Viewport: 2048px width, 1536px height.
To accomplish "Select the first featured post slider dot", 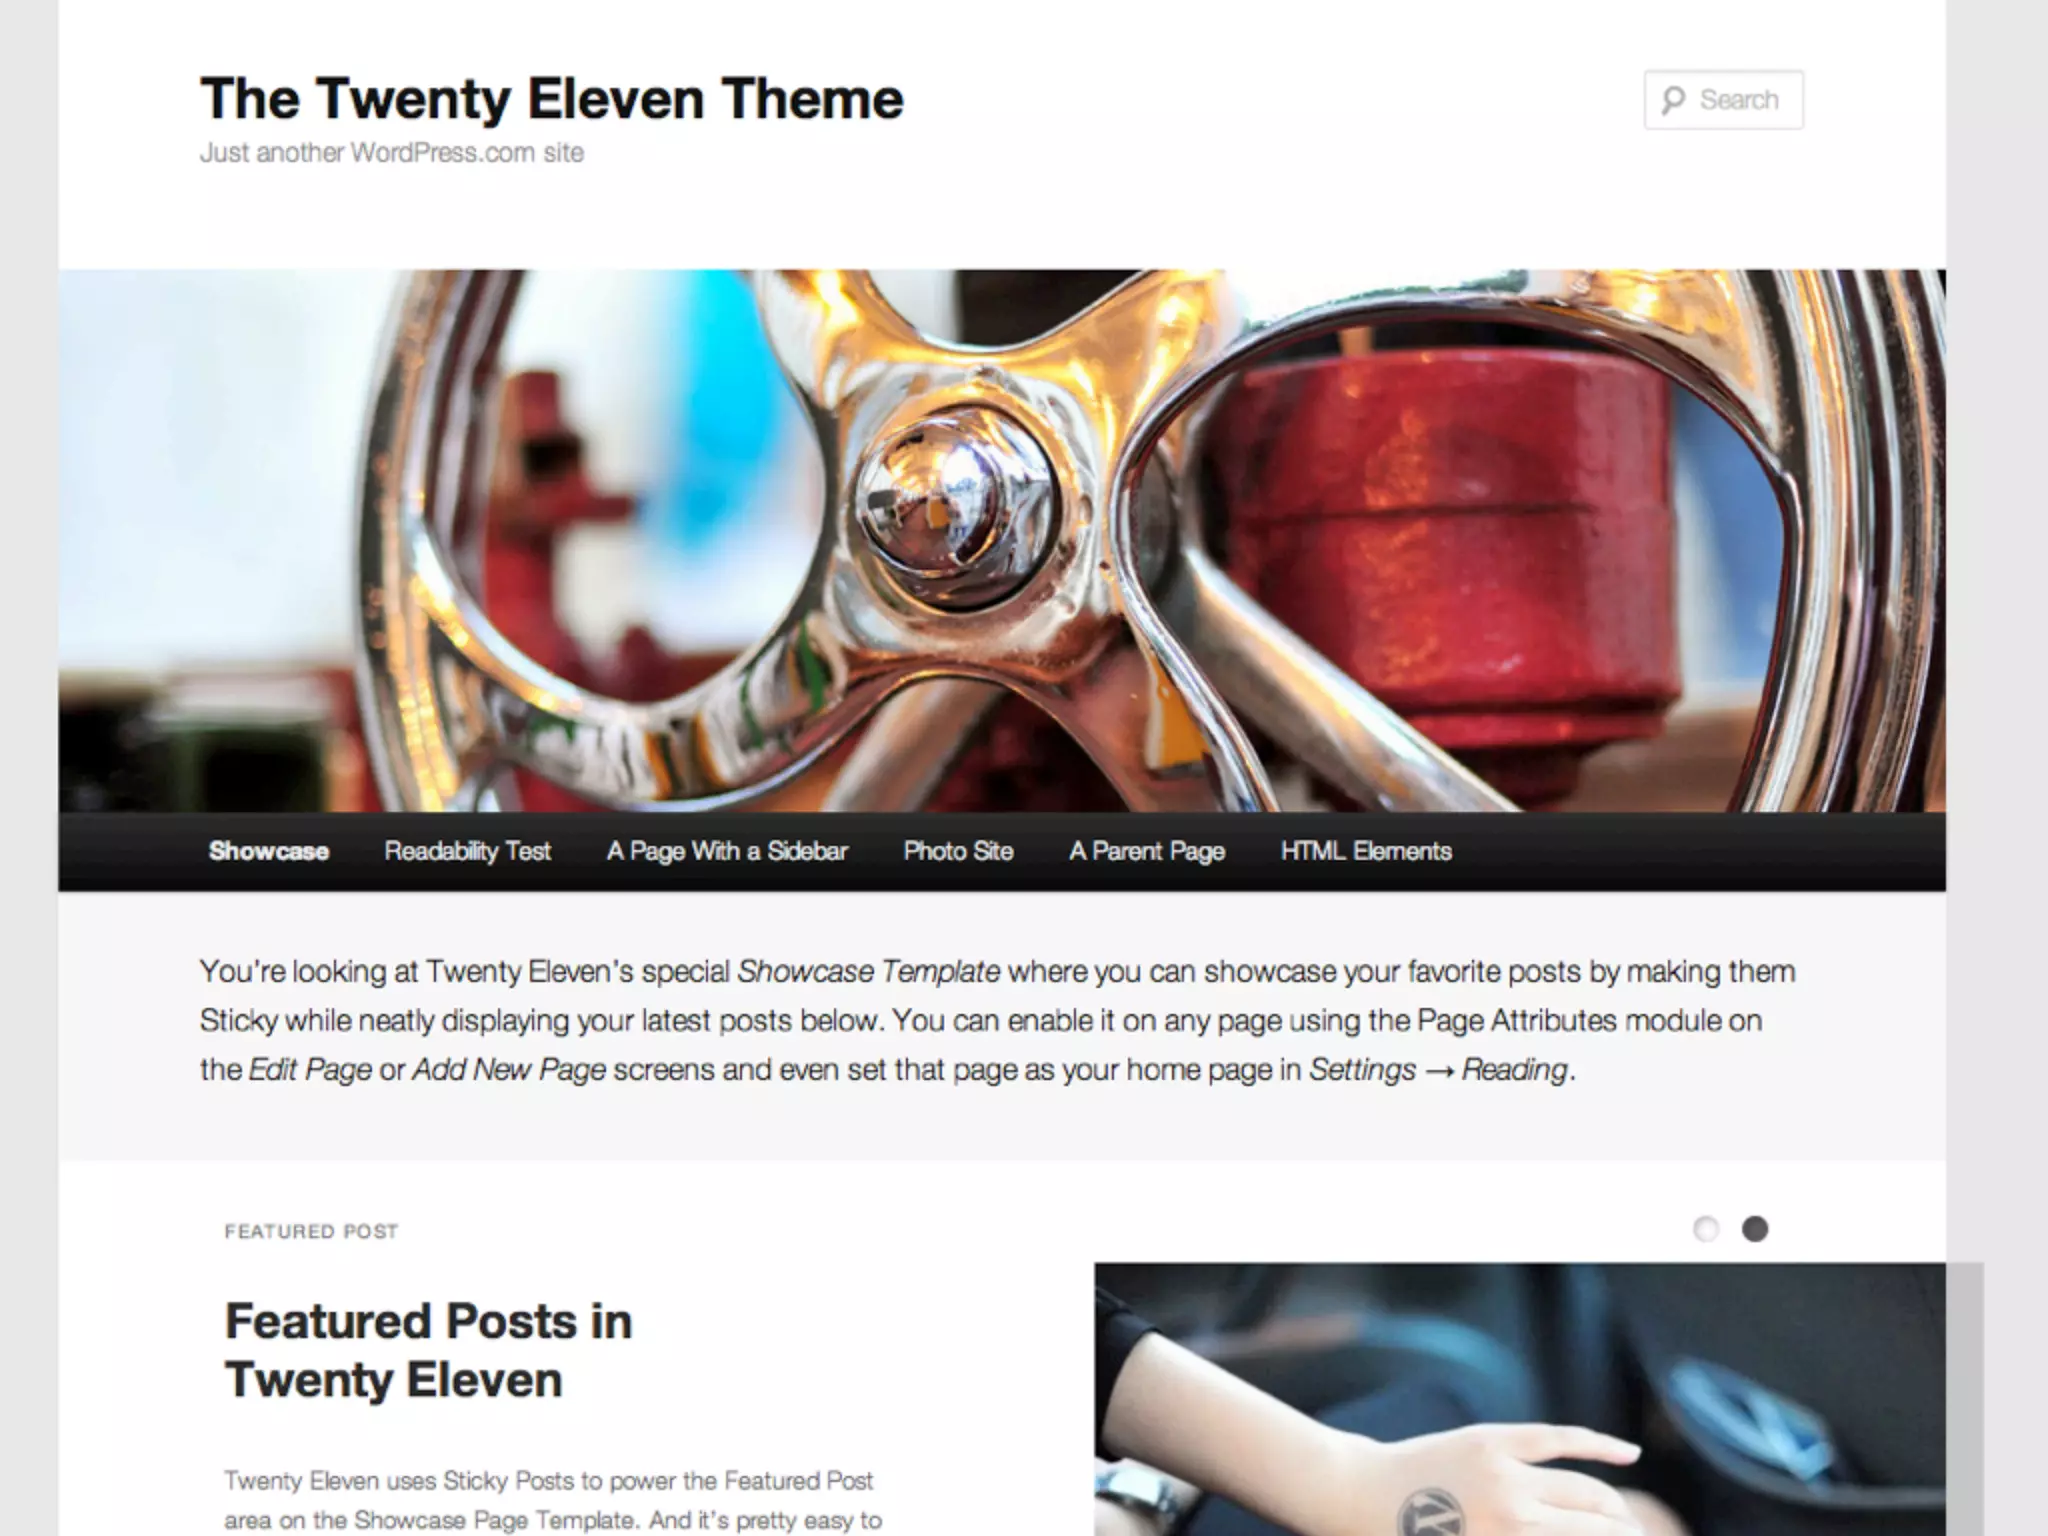I will pyautogui.click(x=1706, y=1229).
